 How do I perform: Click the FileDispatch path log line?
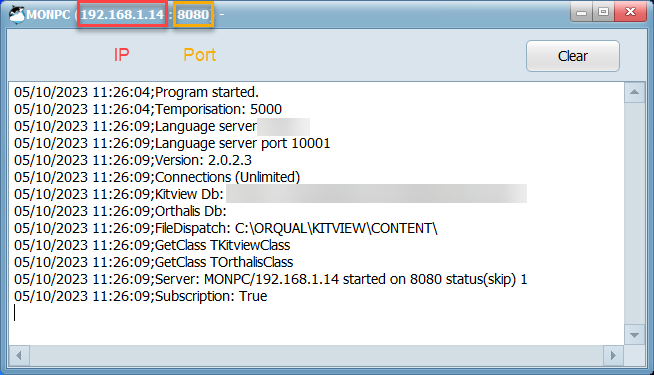[x=226, y=229]
